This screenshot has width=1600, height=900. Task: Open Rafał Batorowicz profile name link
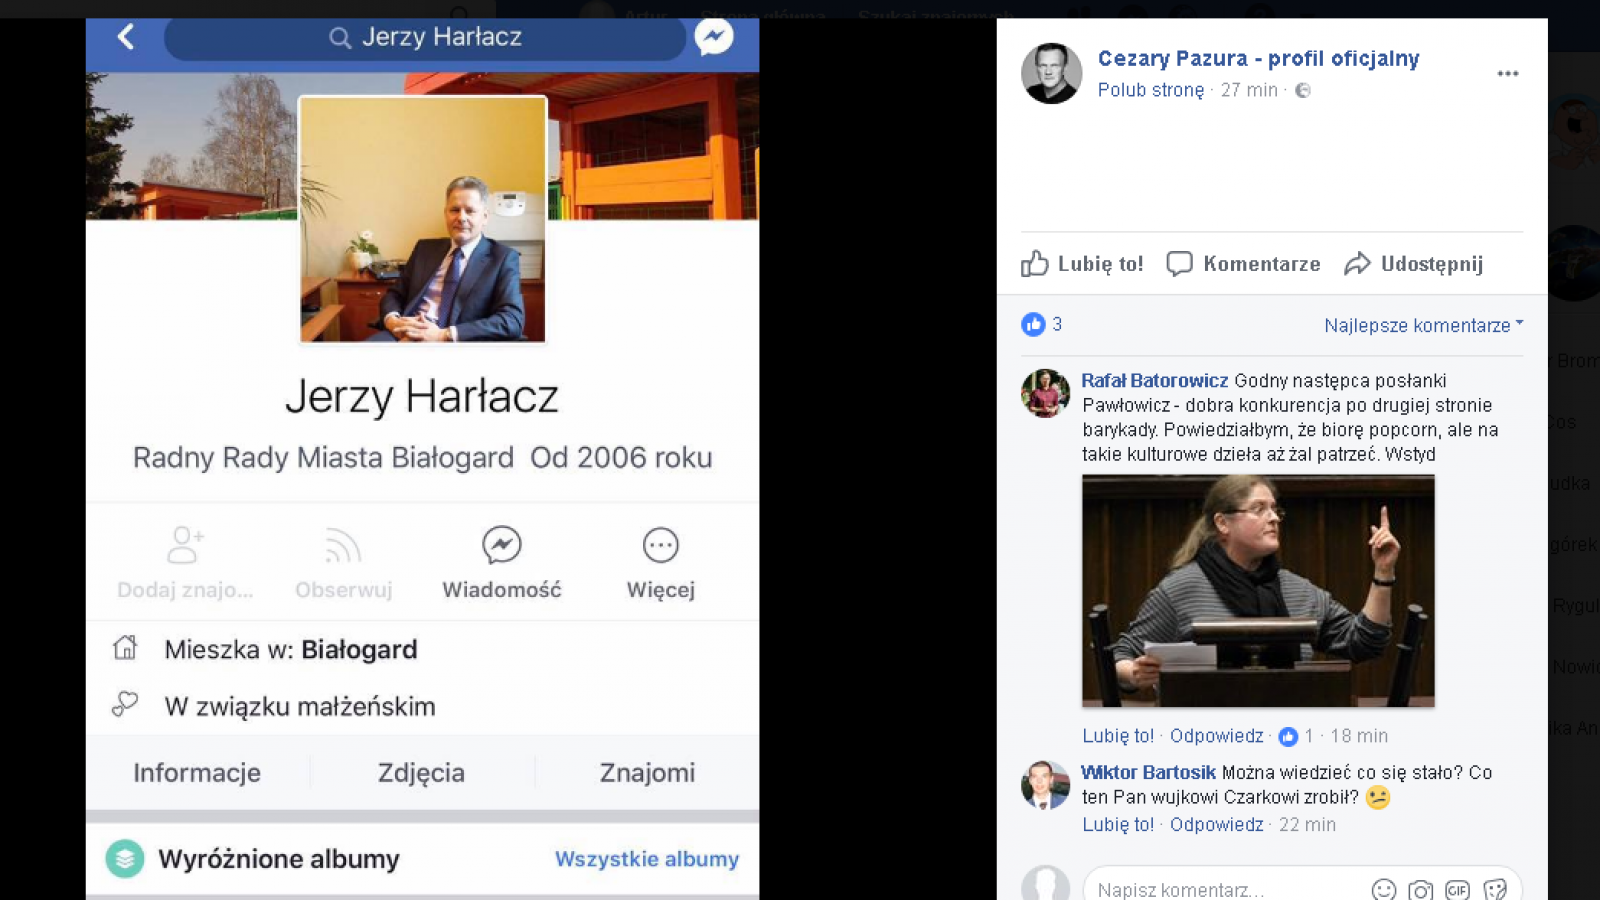pyautogui.click(x=1154, y=380)
